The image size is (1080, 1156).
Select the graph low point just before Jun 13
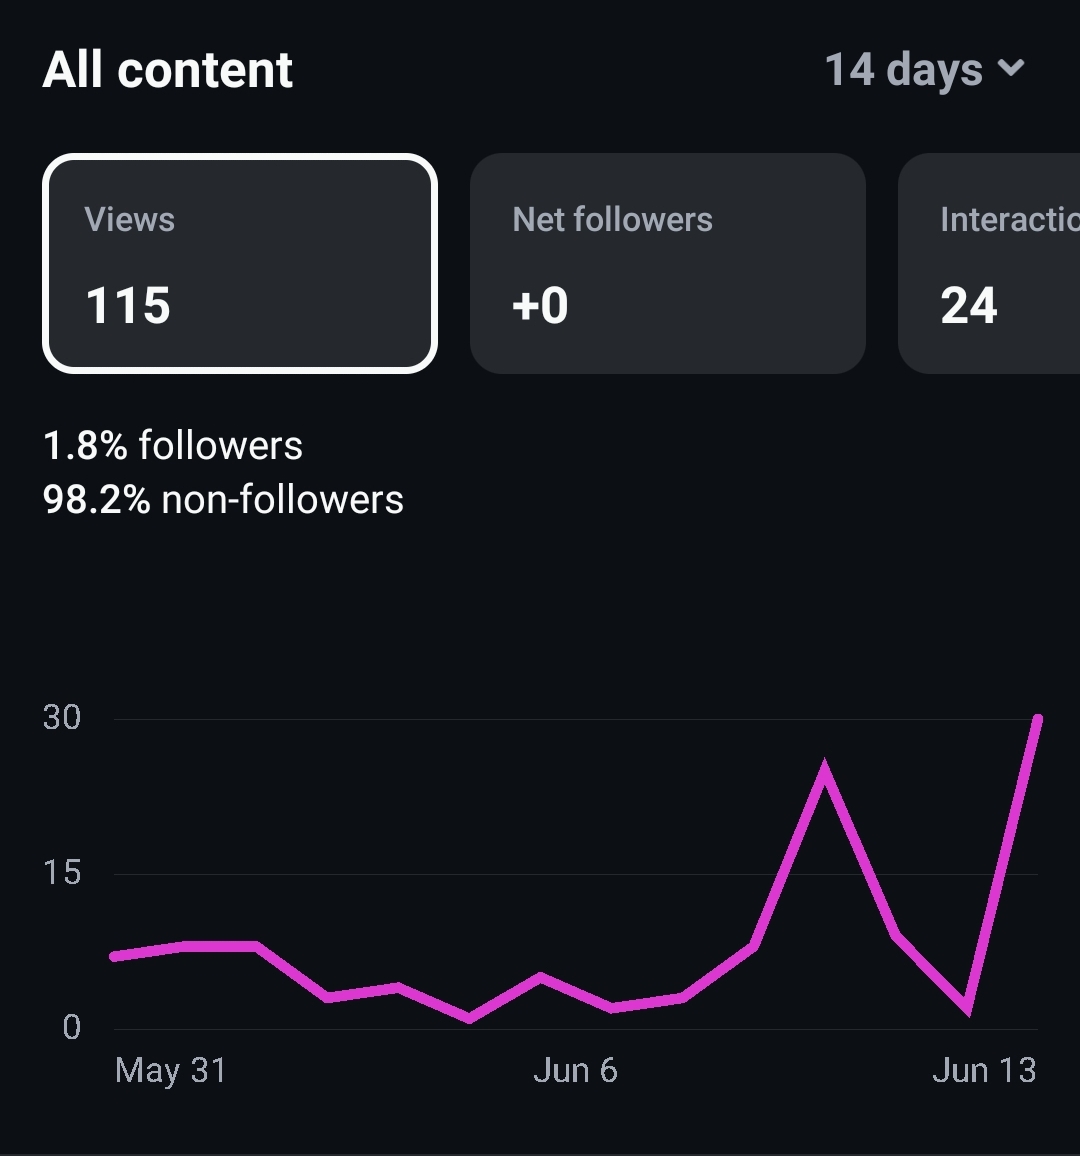(x=967, y=1008)
